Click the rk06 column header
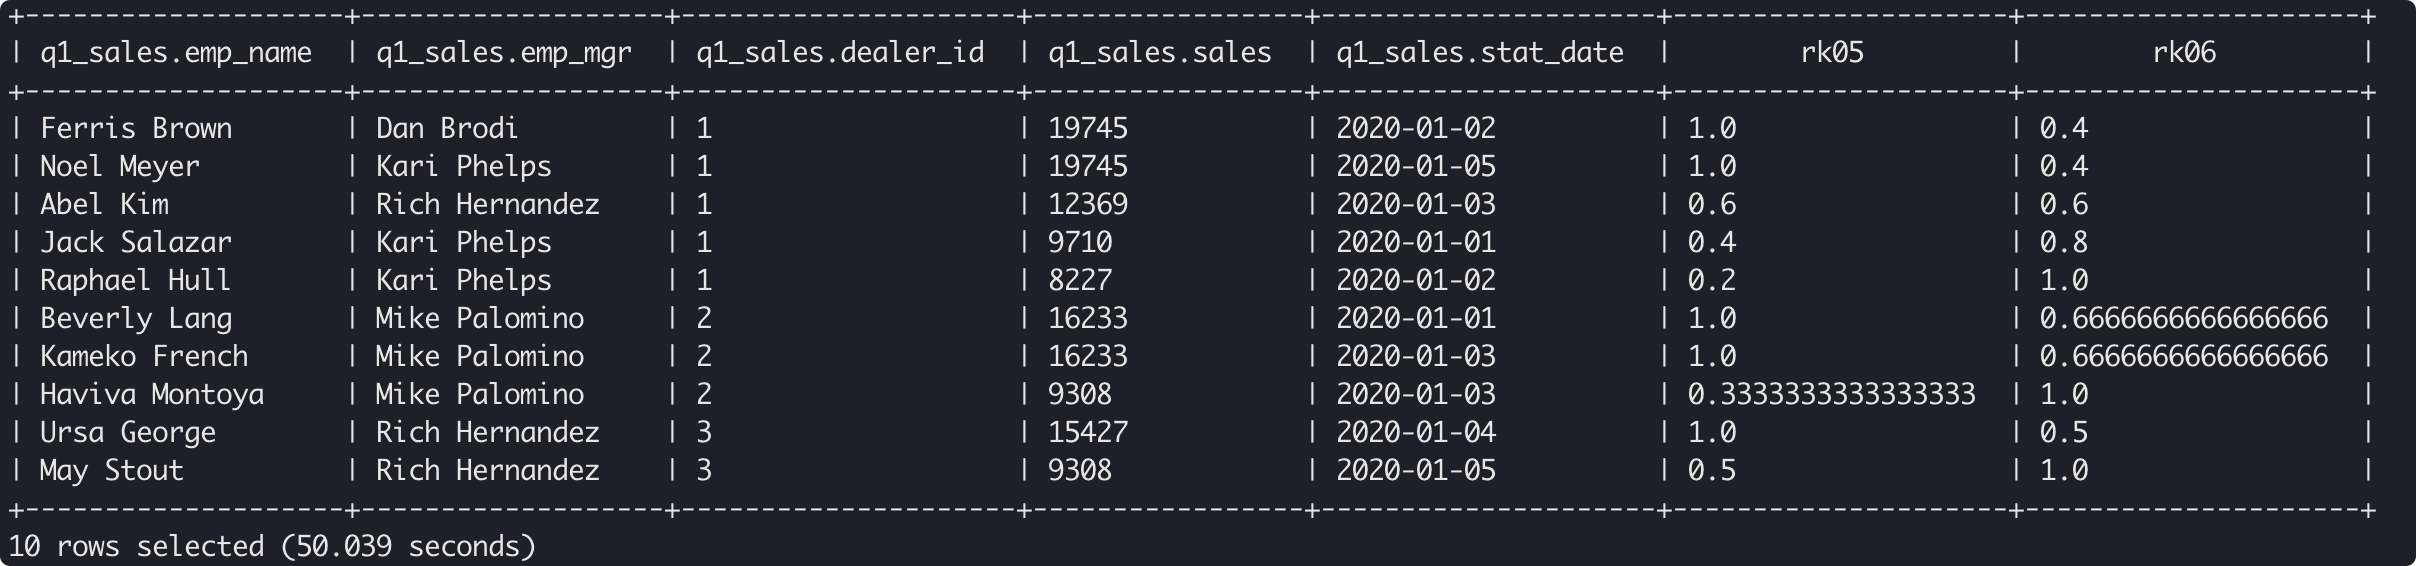Screen dimensions: 2416x566 (2184, 53)
